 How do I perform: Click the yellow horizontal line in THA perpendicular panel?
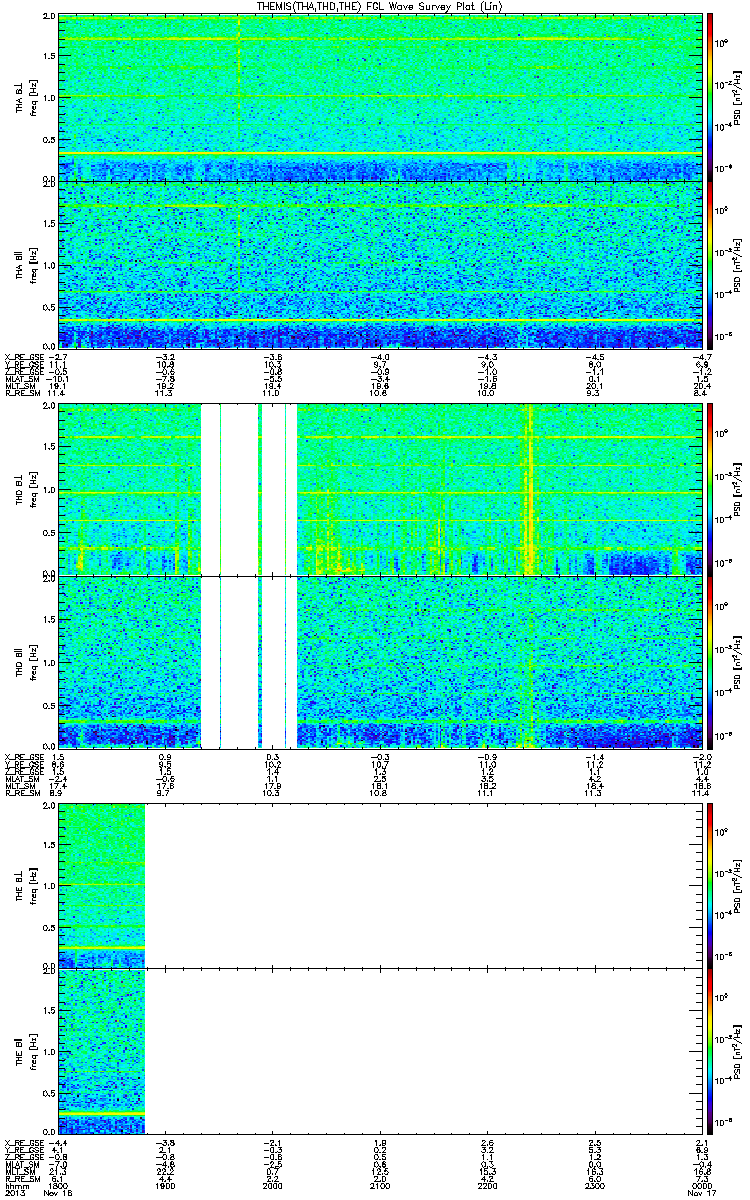pyautogui.click(x=381, y=153)
